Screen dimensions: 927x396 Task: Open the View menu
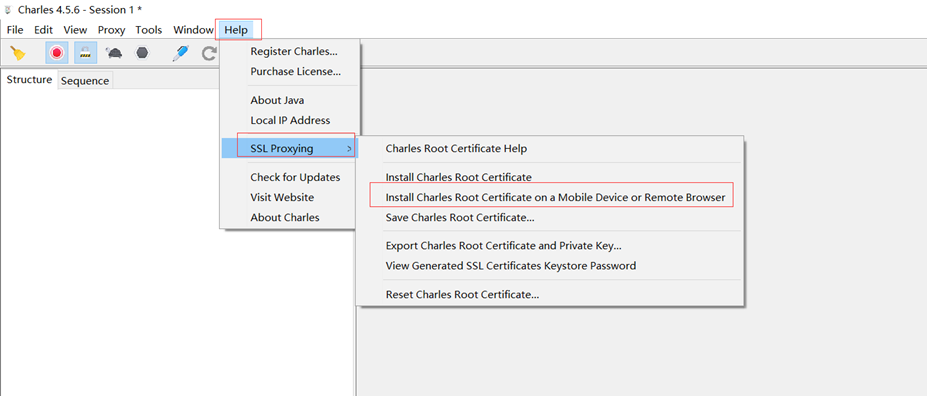click(x=75, y=30)
